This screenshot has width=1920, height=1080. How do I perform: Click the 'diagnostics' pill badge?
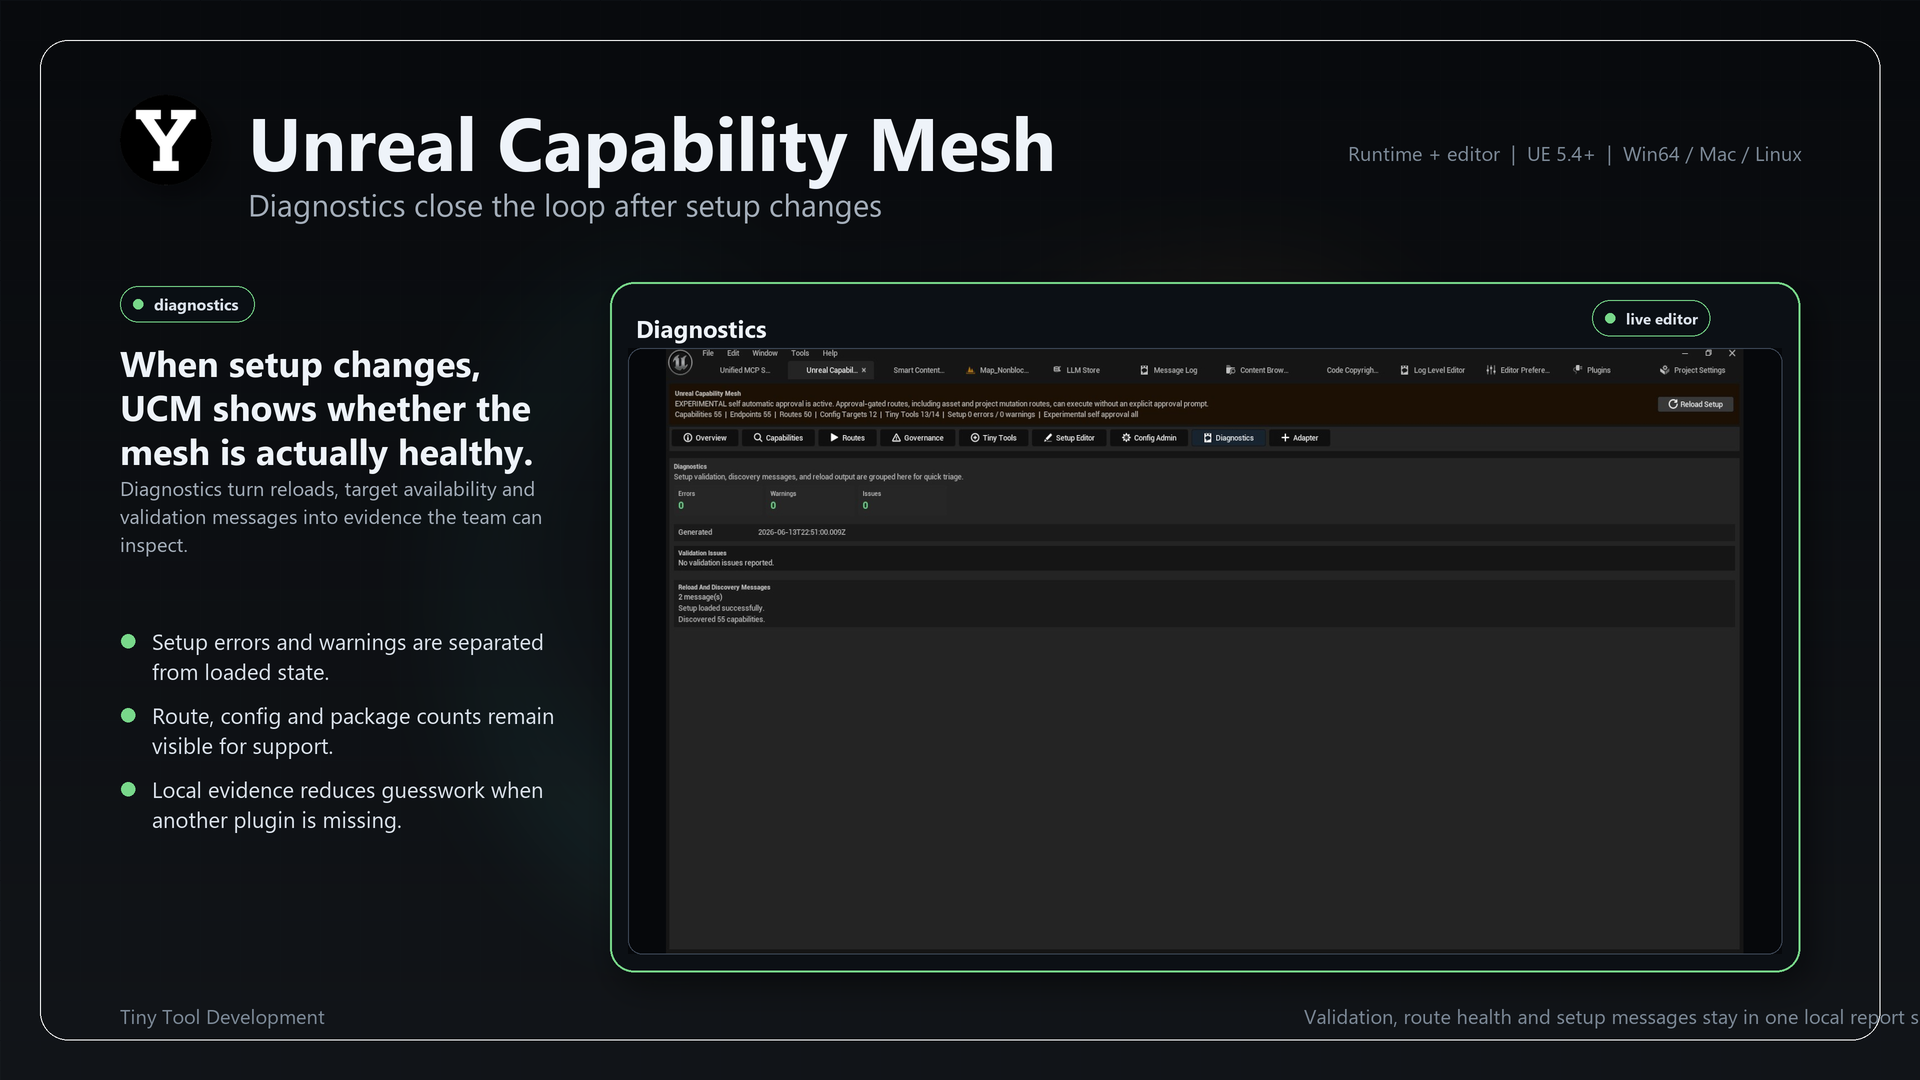click(x=187, y=305)
